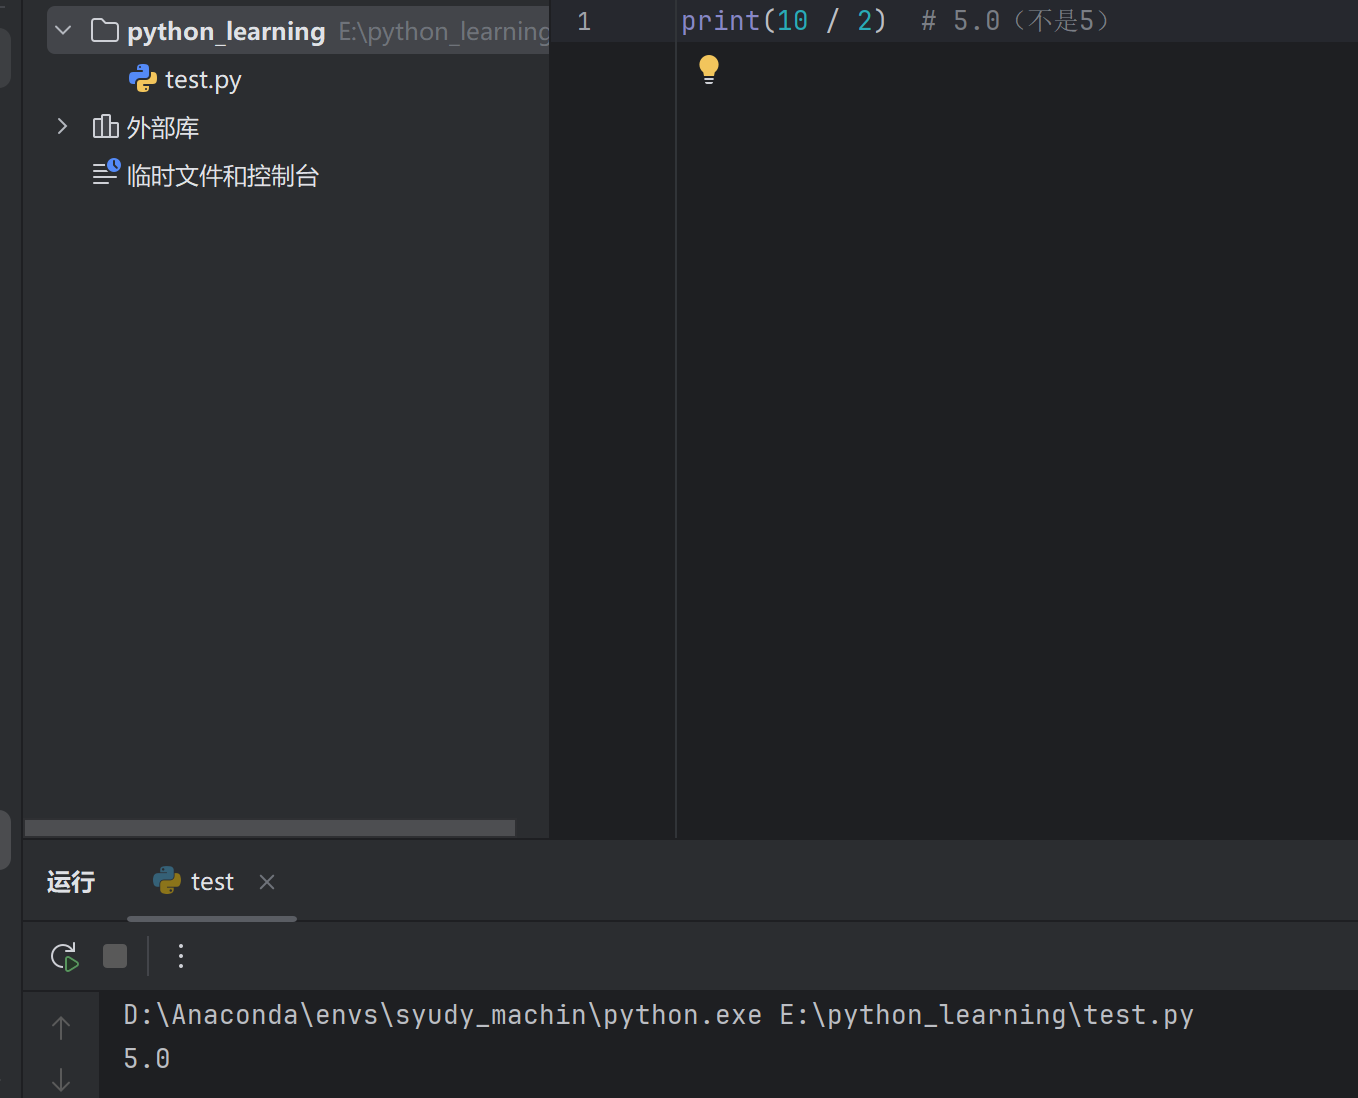This screenshot has height=1098, width=1358.
Task: Expand the 外部库 node
Action: coord(63,126)
